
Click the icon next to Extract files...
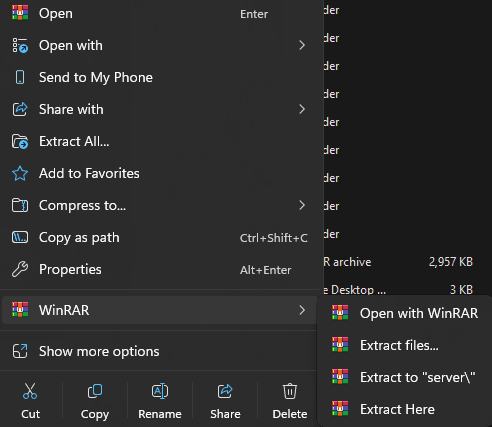[x=340, y=344]
